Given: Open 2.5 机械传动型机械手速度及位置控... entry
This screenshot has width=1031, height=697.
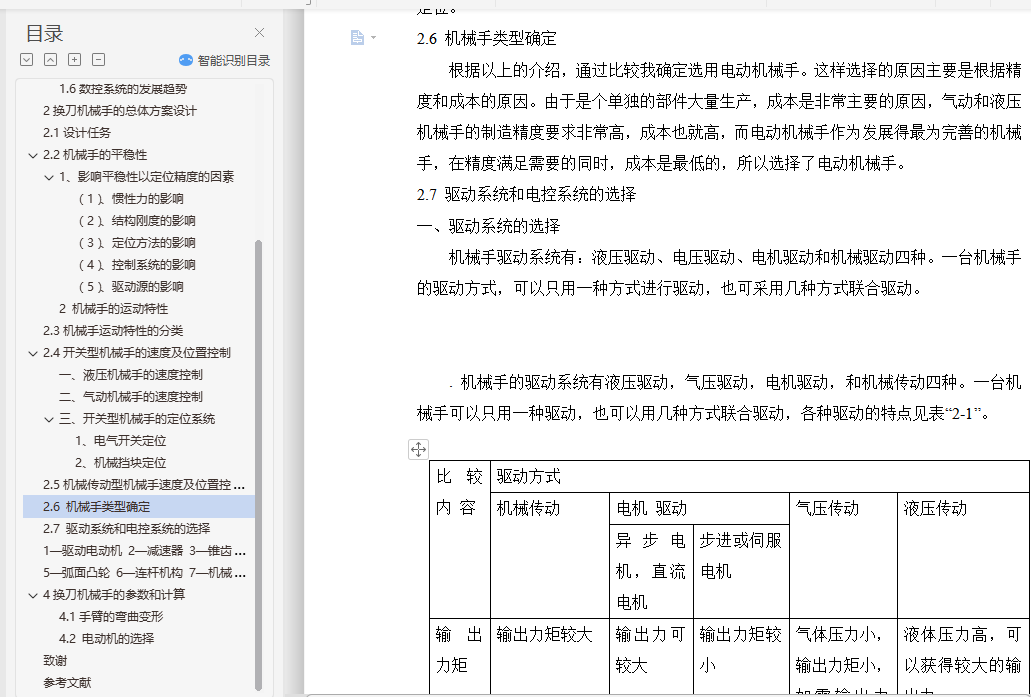Looking at the screenshot, I should coord(144,485).
